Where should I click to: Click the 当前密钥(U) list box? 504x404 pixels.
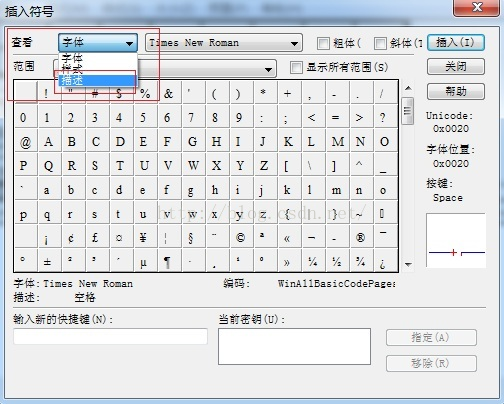(294, 346)
